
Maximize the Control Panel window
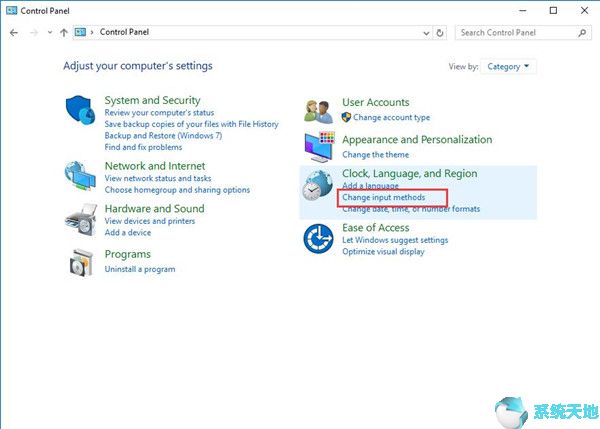(553, 10)
